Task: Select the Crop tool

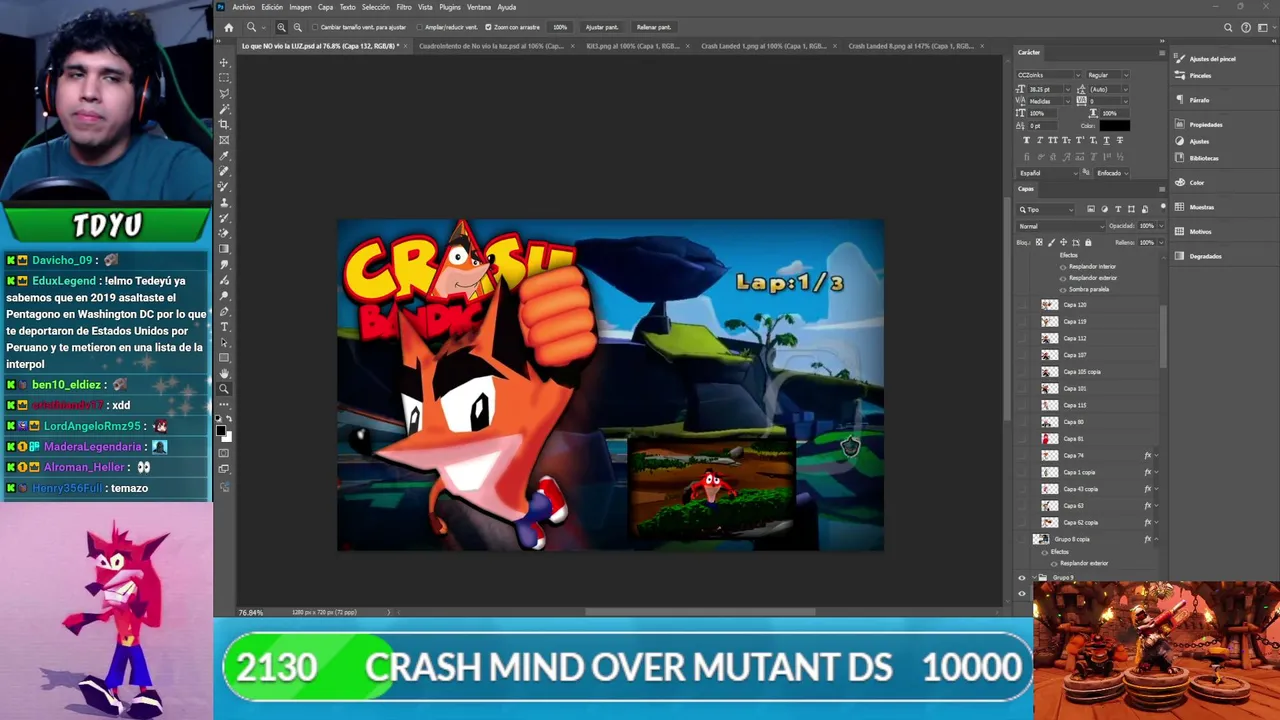Action: coord(224,124)
